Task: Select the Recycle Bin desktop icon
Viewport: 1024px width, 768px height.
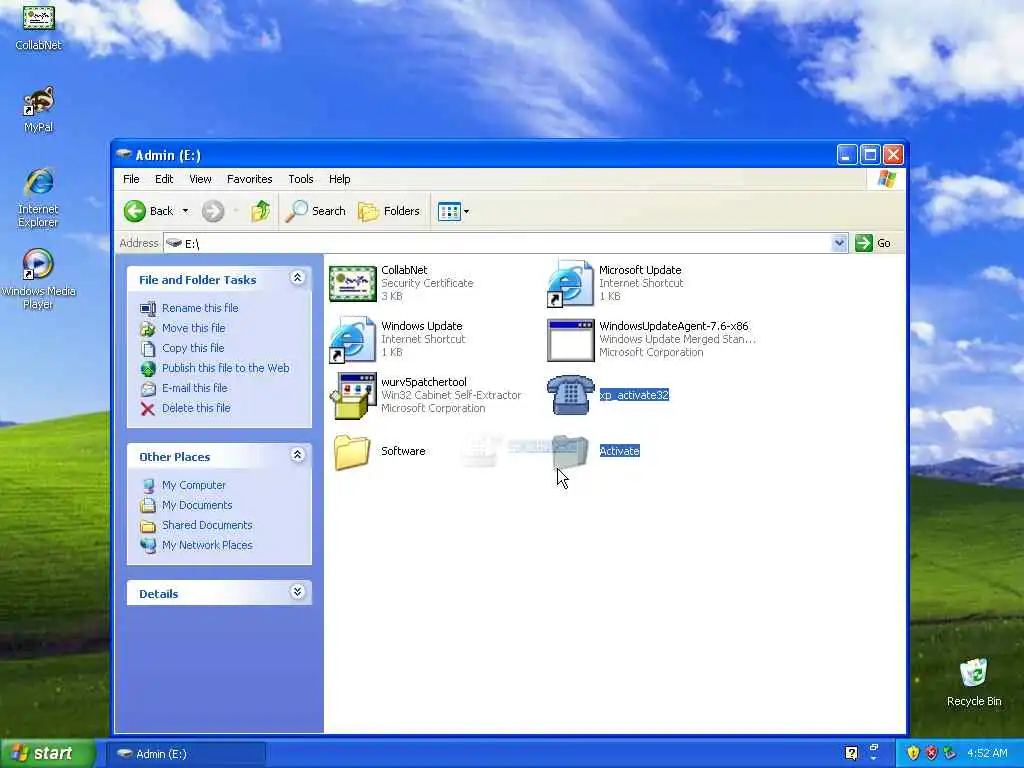Action: (x=974, y=682)
